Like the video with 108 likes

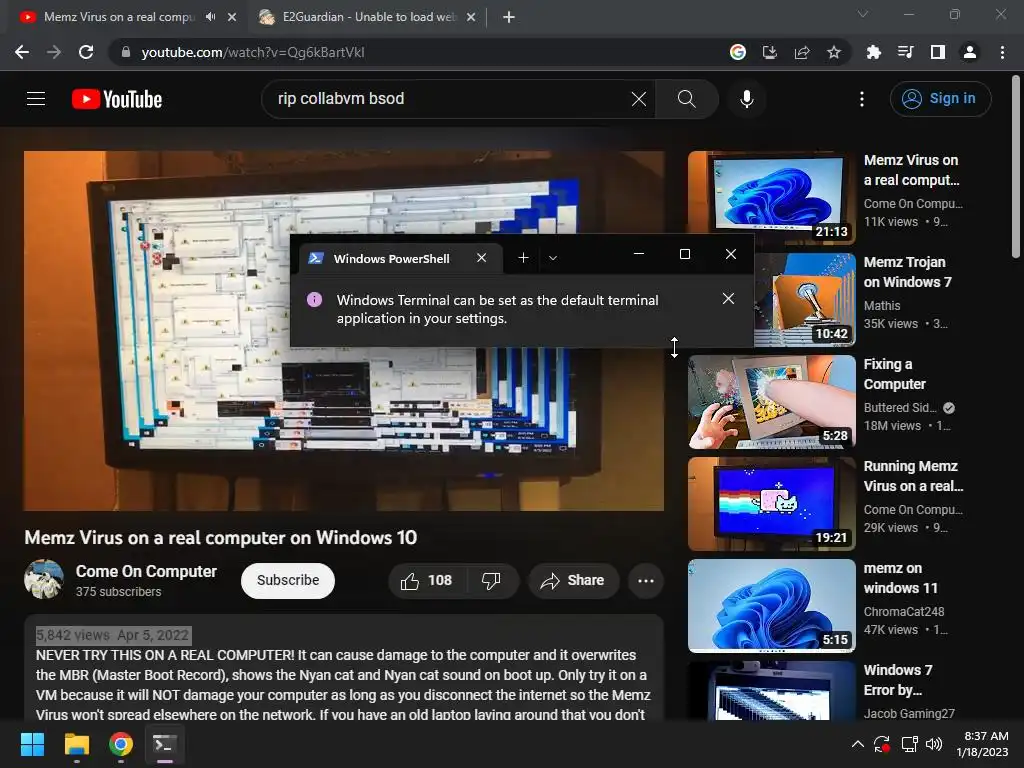click(x=427, y=581)
